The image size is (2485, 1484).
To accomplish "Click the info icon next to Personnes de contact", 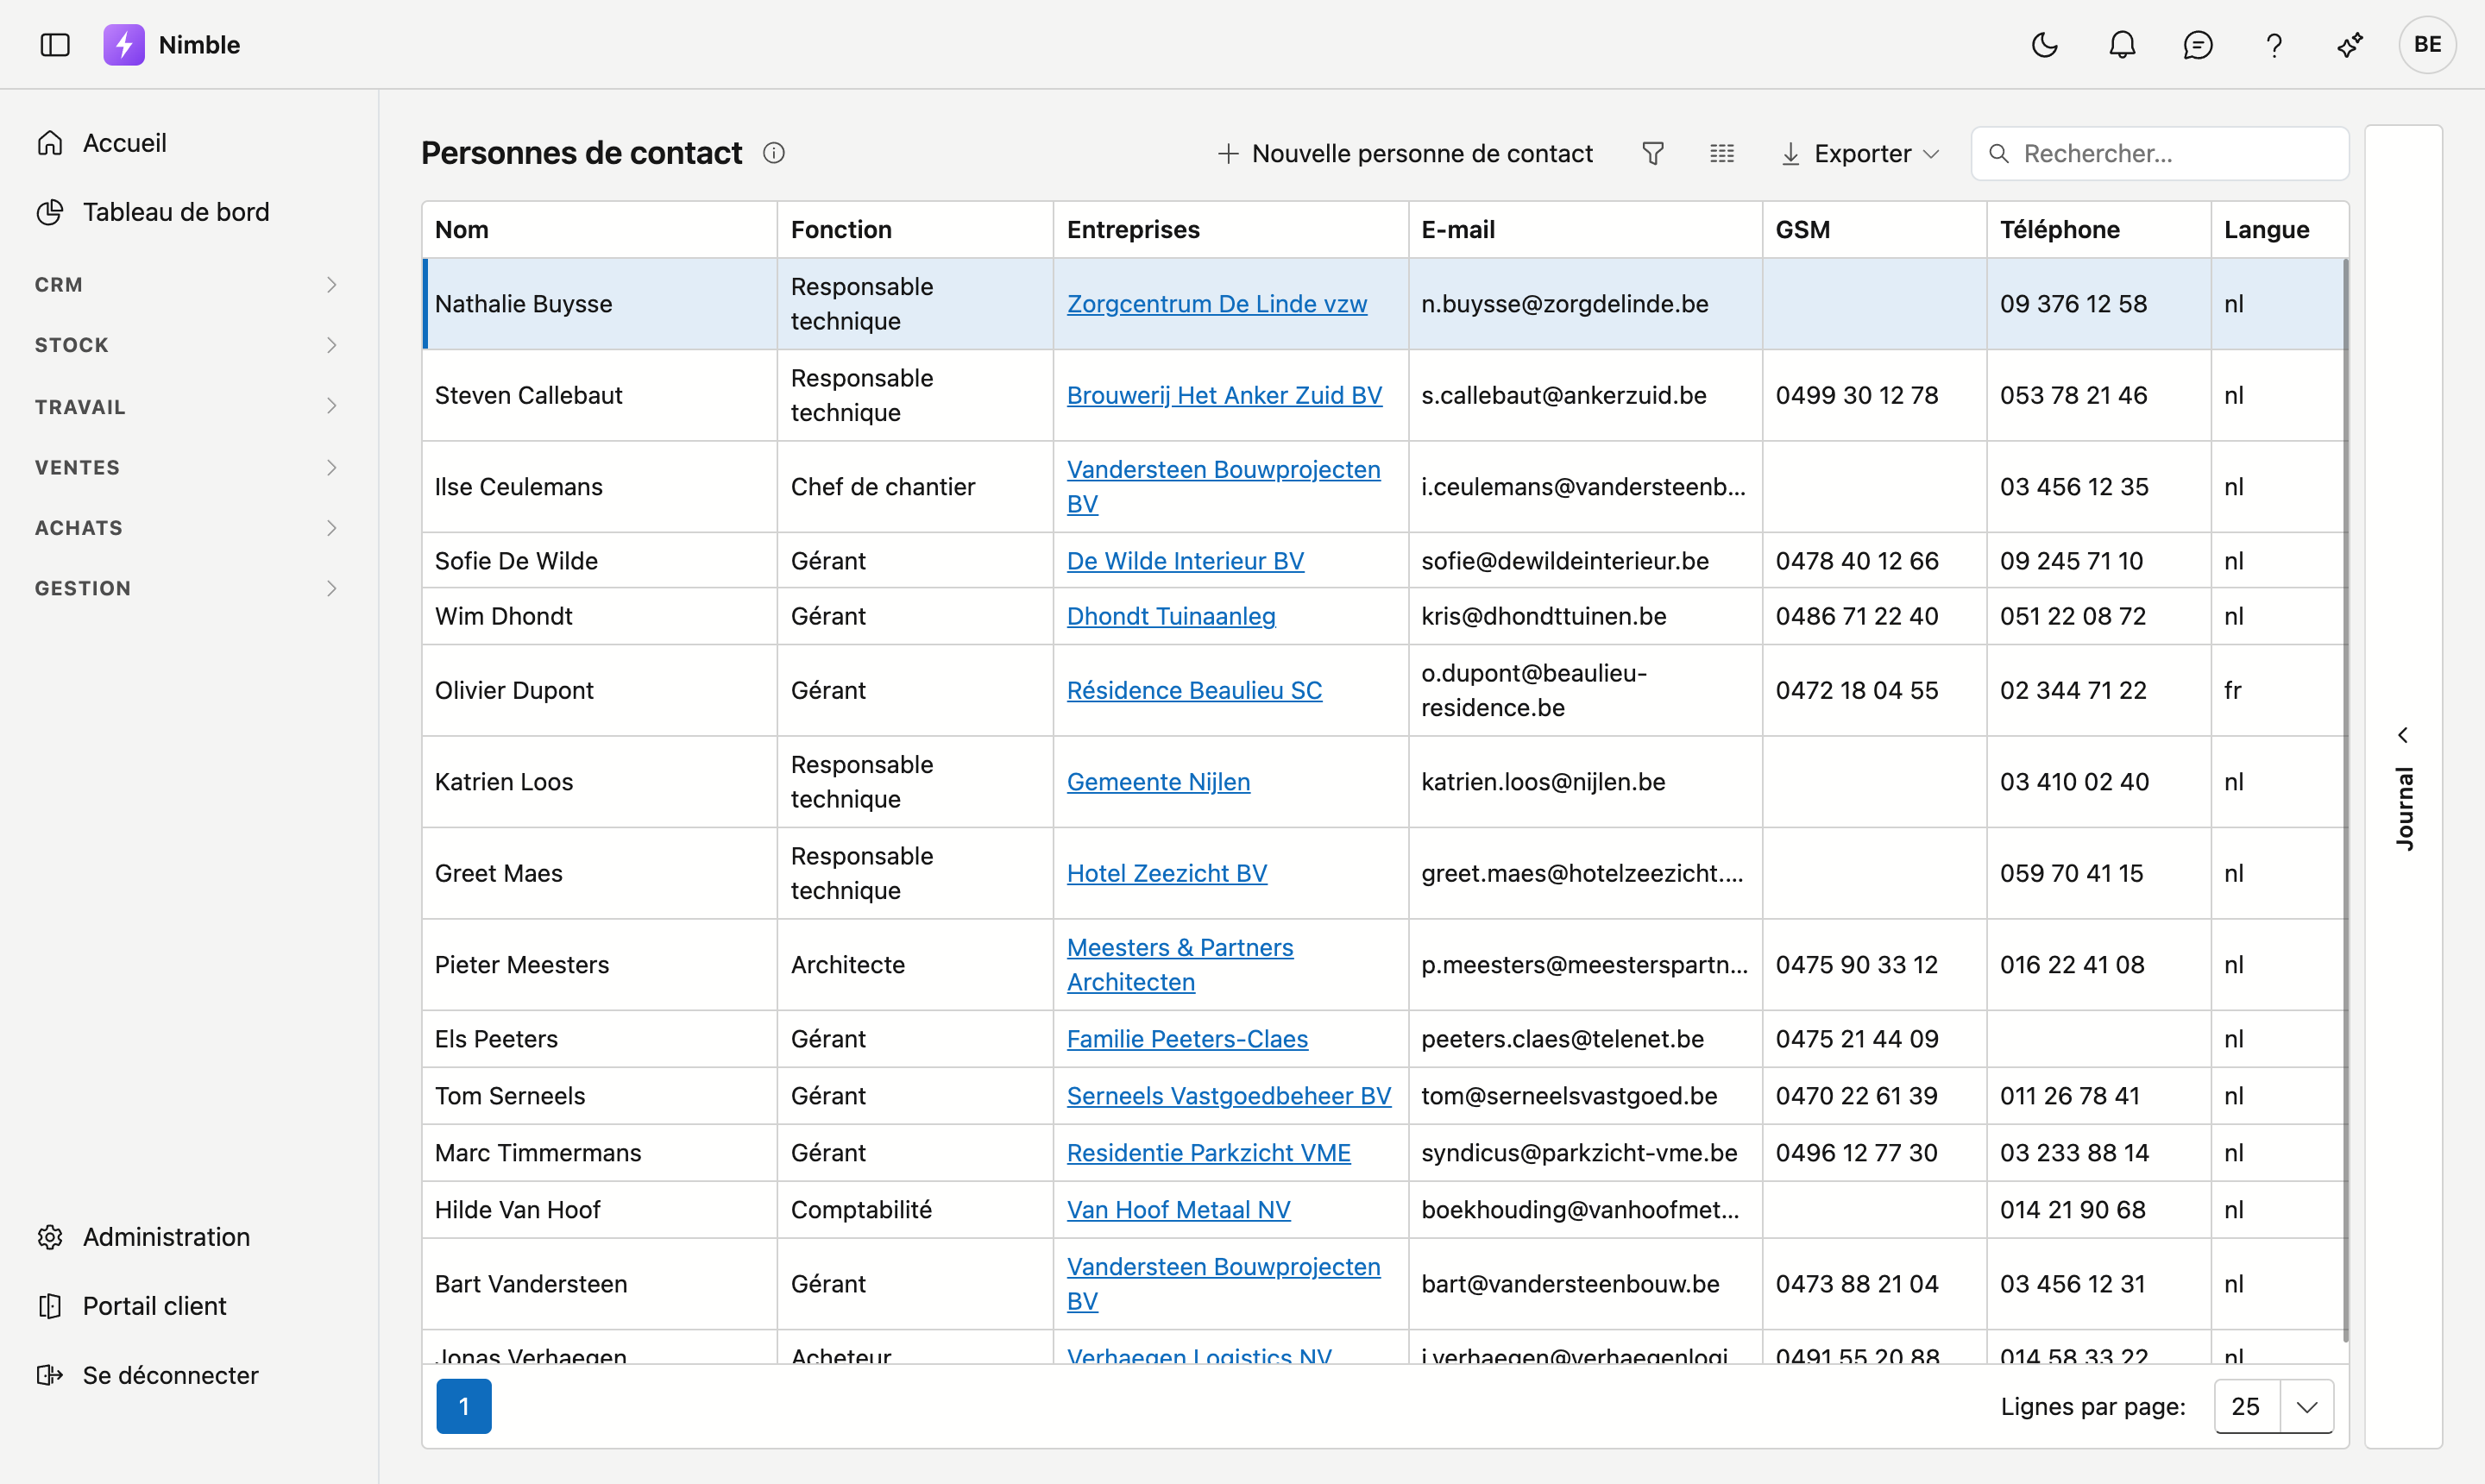I will 774,153.
